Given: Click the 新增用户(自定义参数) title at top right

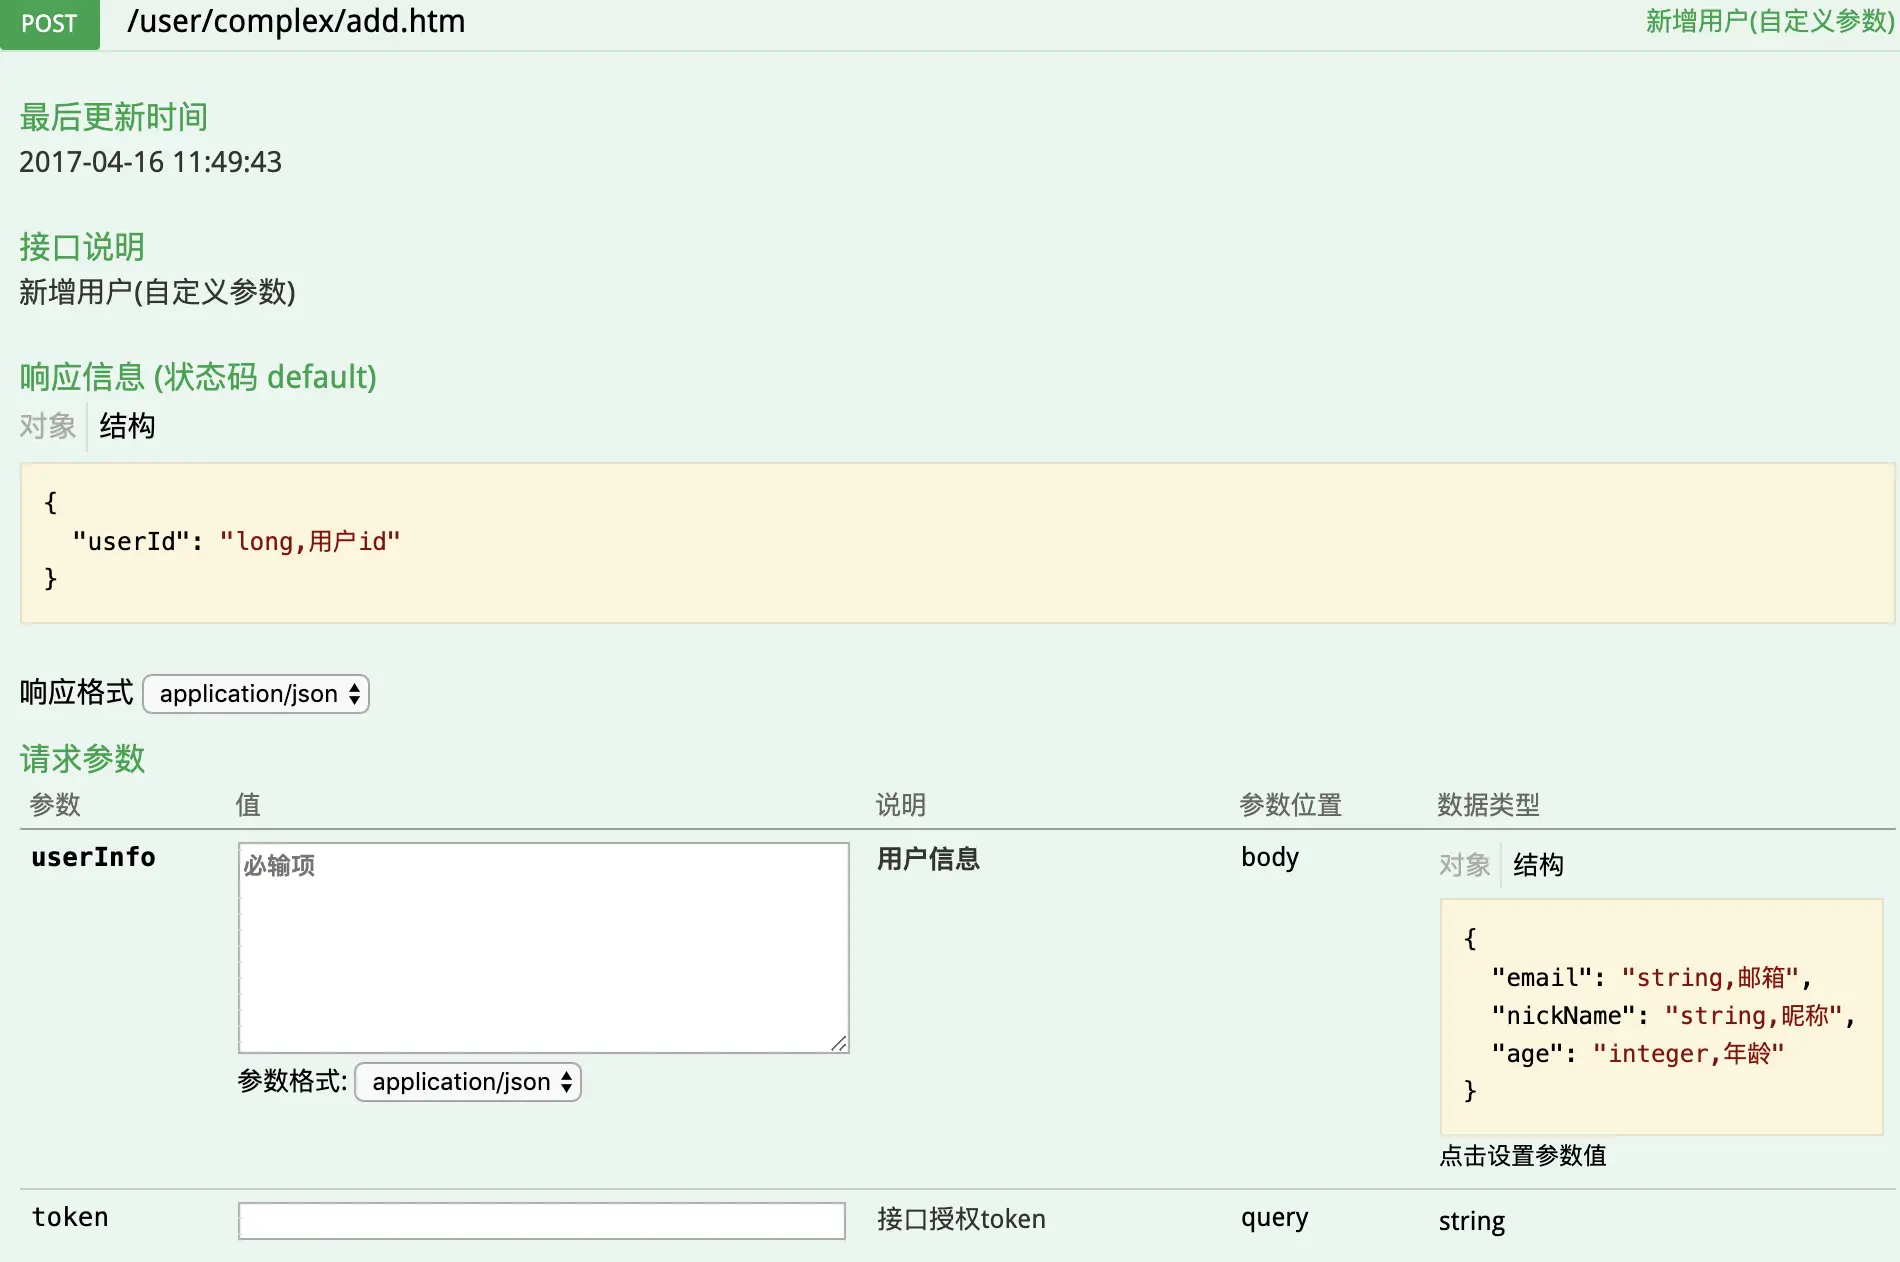Looking at the screenshot, I should (1770, 21).
